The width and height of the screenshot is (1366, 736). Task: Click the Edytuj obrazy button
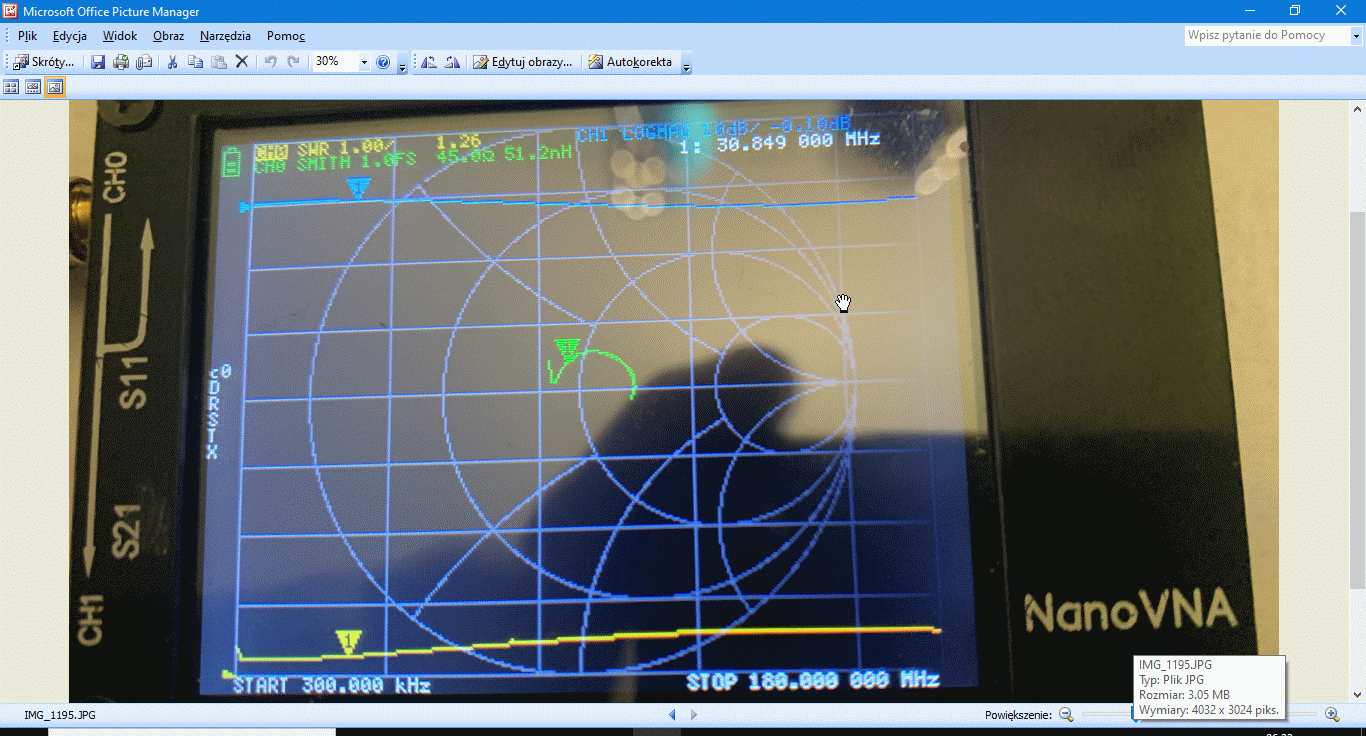click(x=523, y=62)
